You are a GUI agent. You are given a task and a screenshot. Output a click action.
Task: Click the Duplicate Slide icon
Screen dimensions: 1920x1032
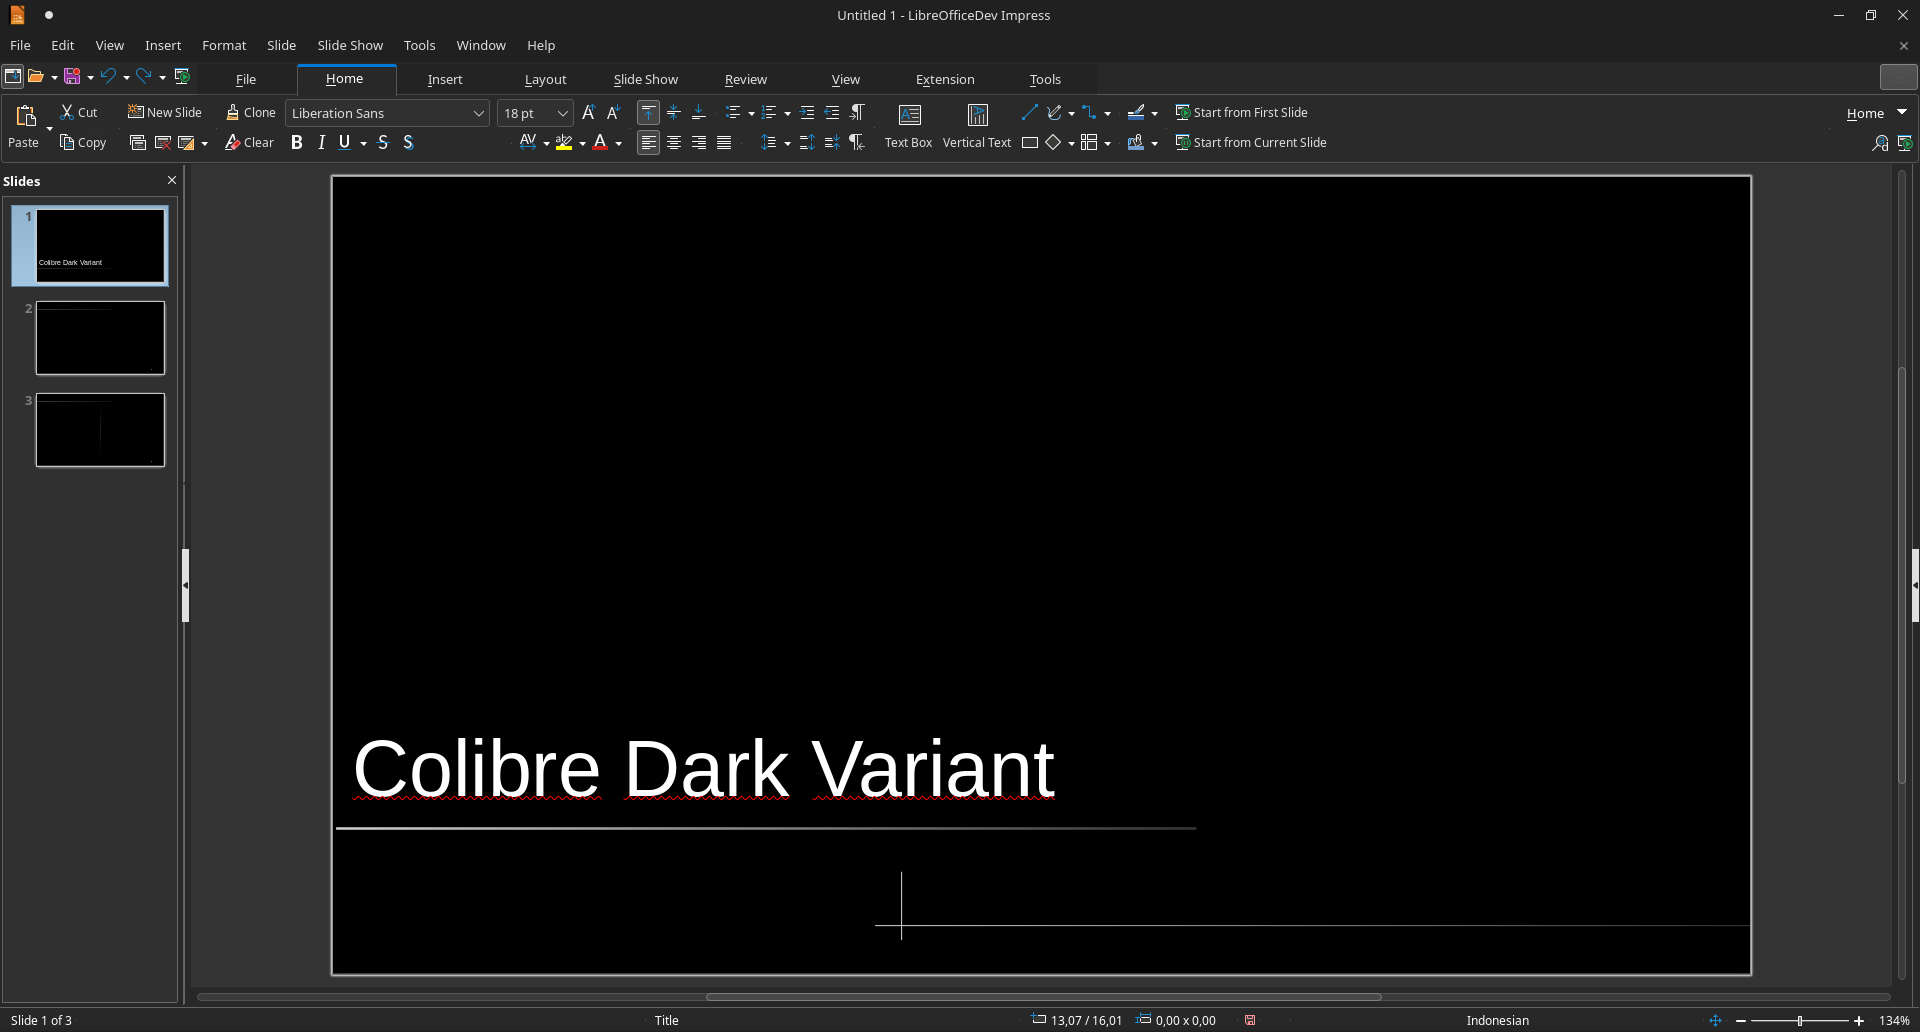pyautogui.click(x=138, y=143)
